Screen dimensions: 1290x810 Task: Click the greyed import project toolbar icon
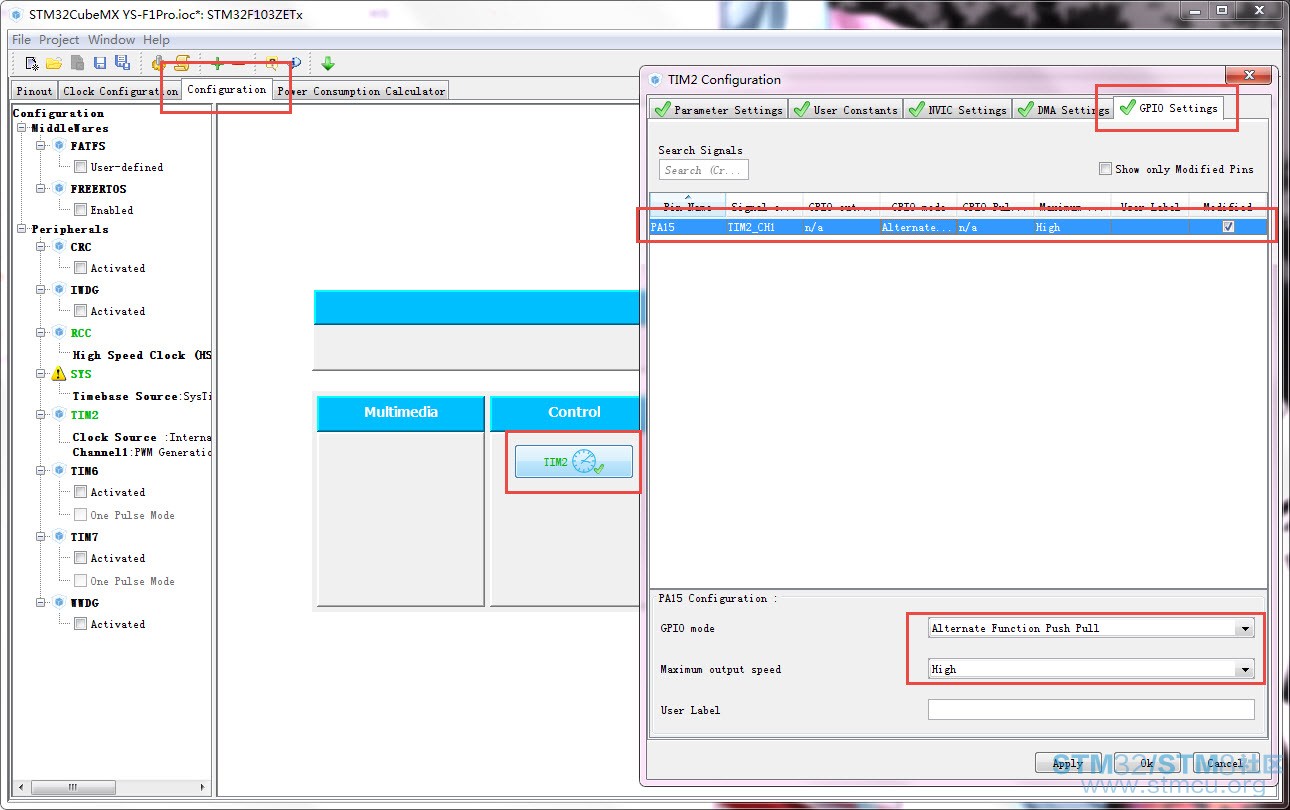tap(78, 63)
